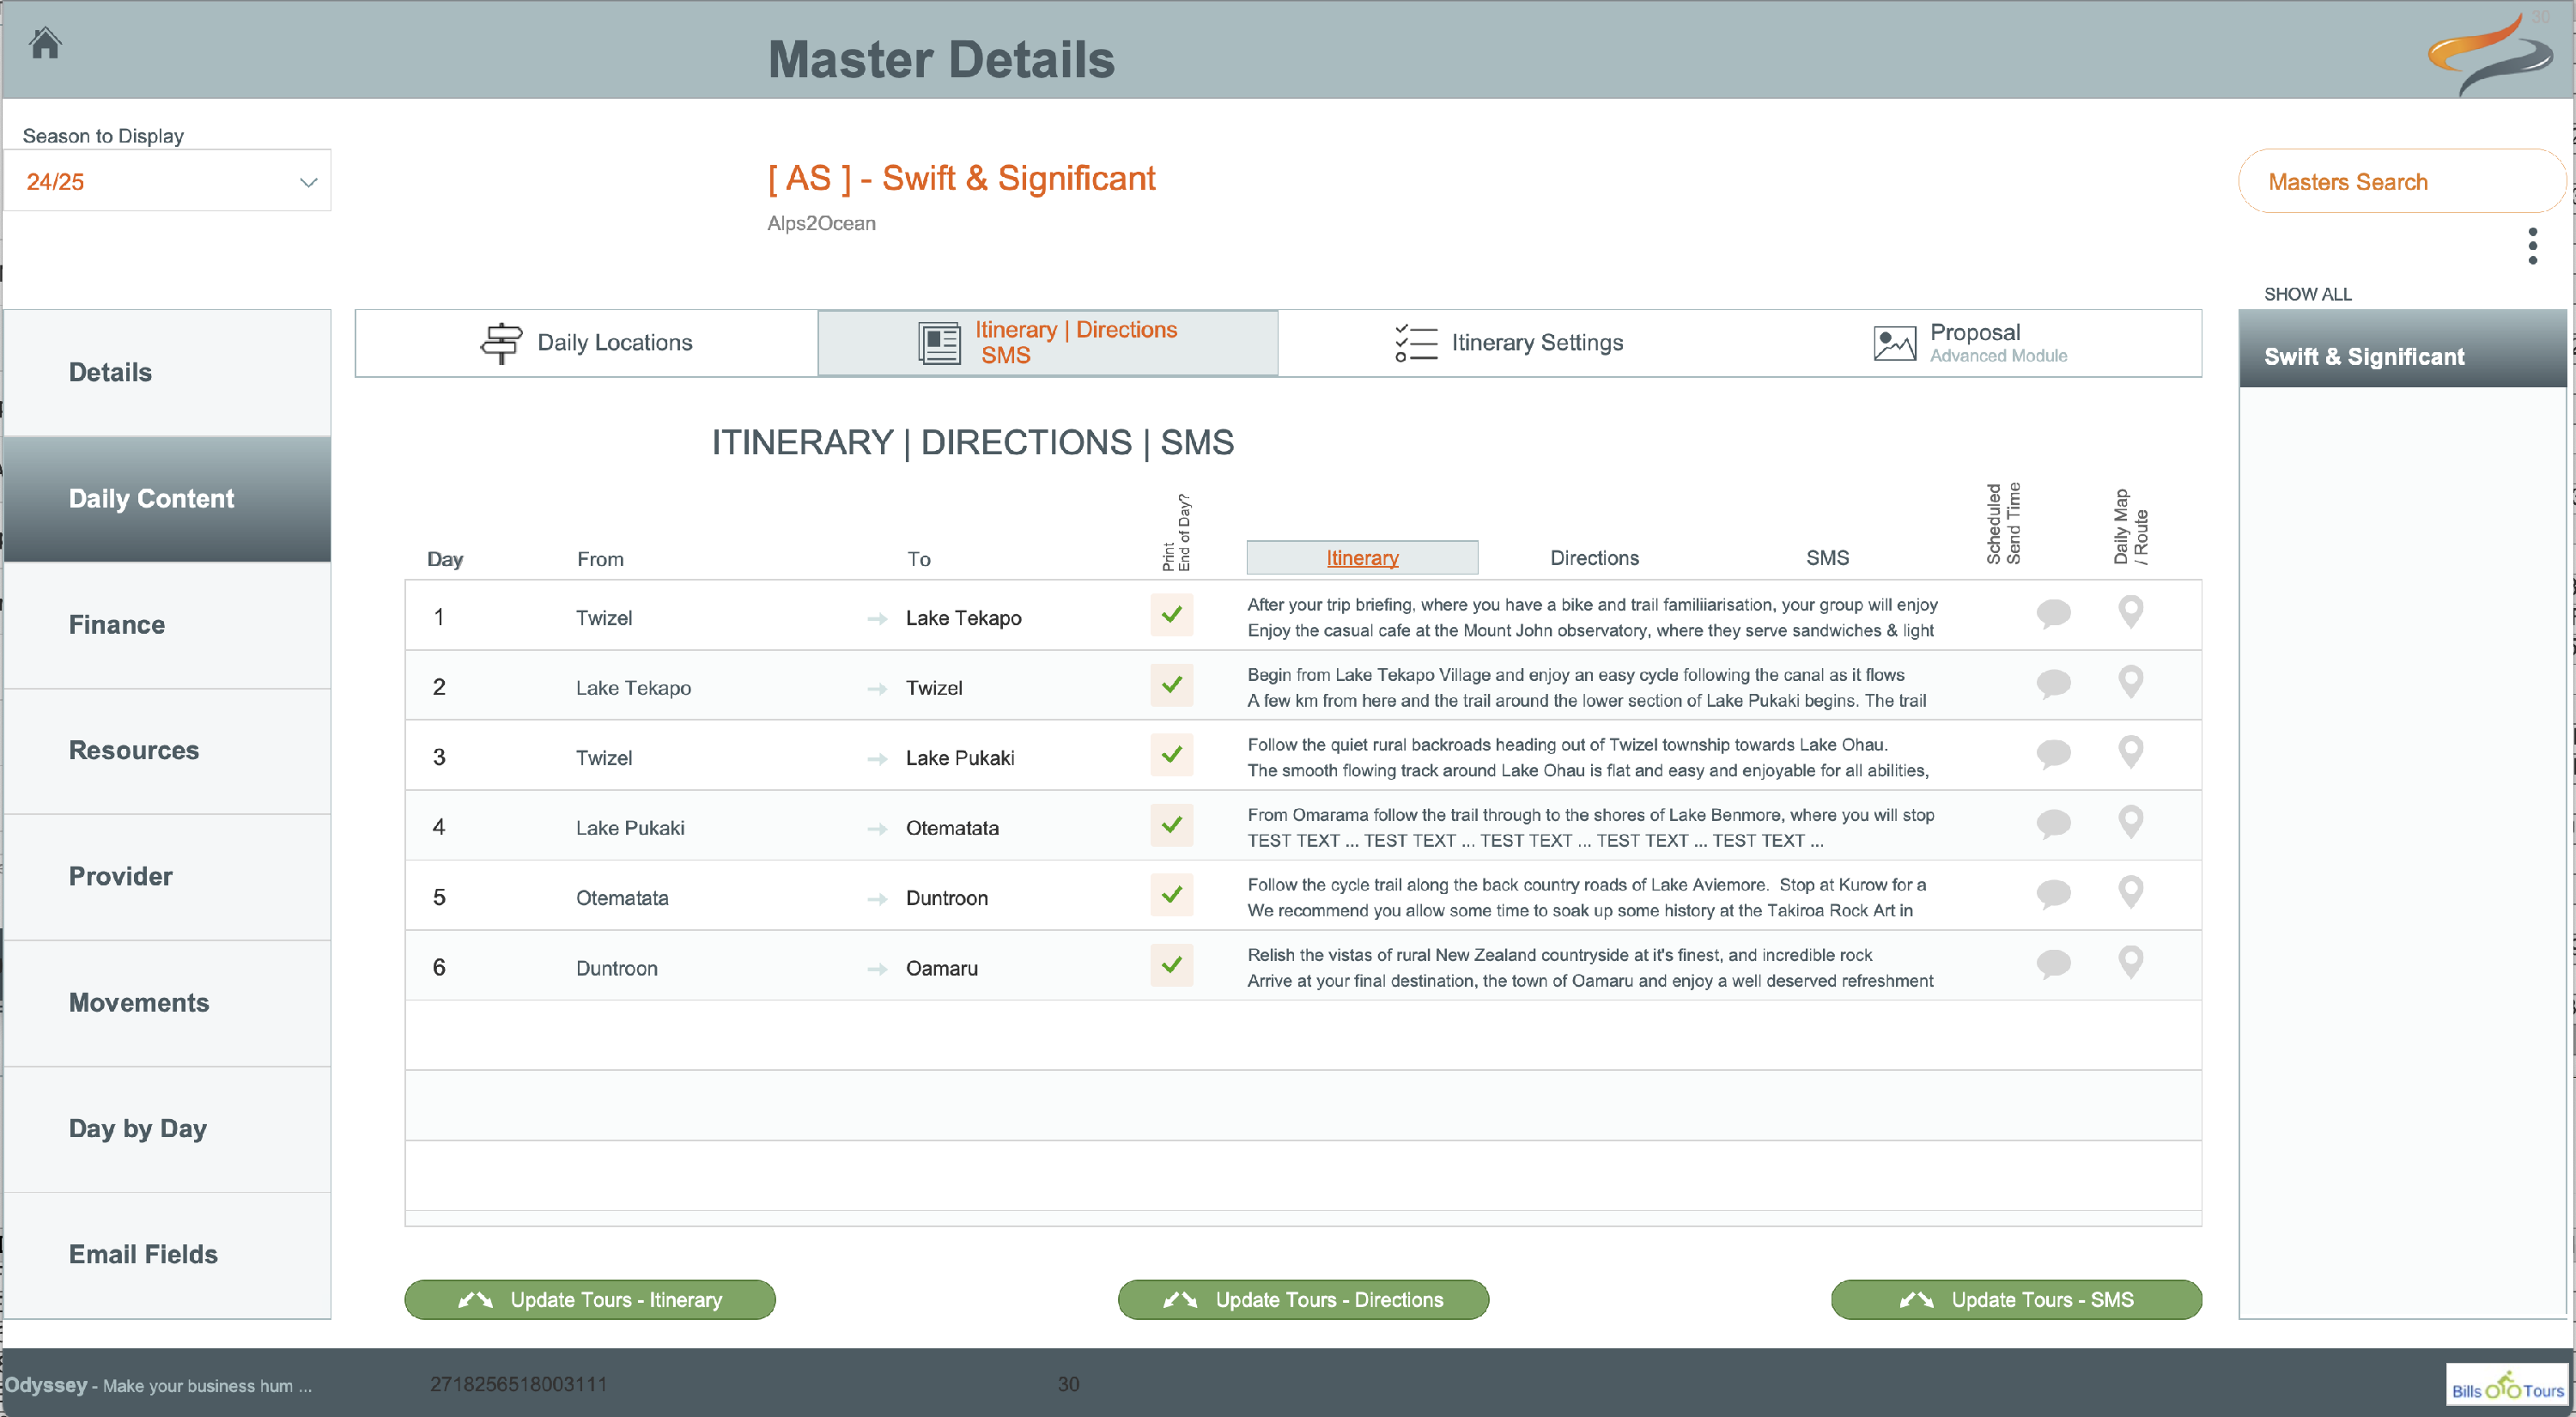Click arrow between Duntroon and Oamaru

point(877,969)
